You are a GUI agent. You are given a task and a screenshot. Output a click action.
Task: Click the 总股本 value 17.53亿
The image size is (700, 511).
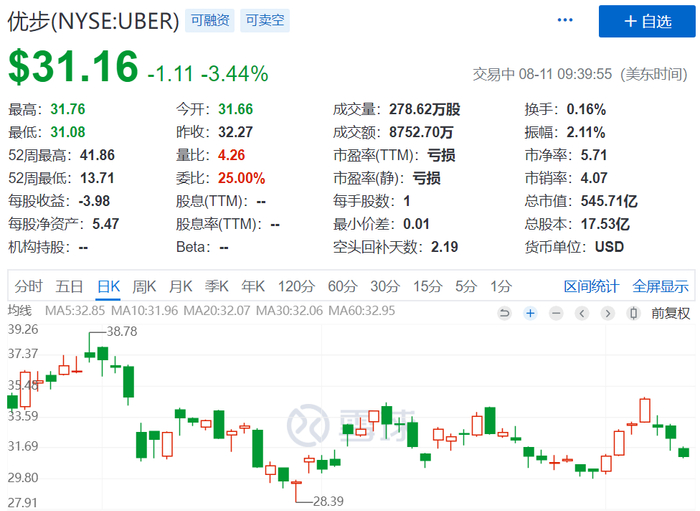pos(605,224)
